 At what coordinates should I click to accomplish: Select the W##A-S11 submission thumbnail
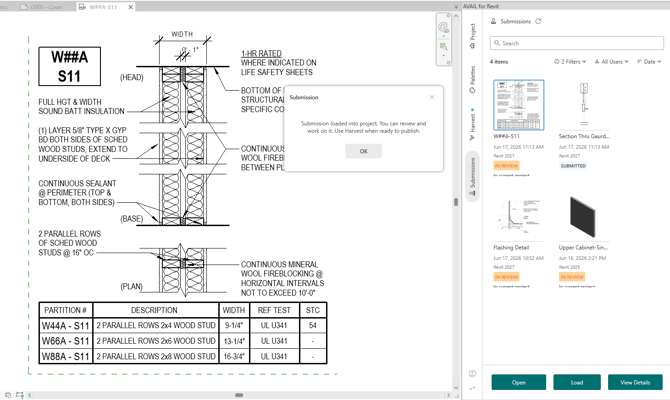(x=518, y=105)
